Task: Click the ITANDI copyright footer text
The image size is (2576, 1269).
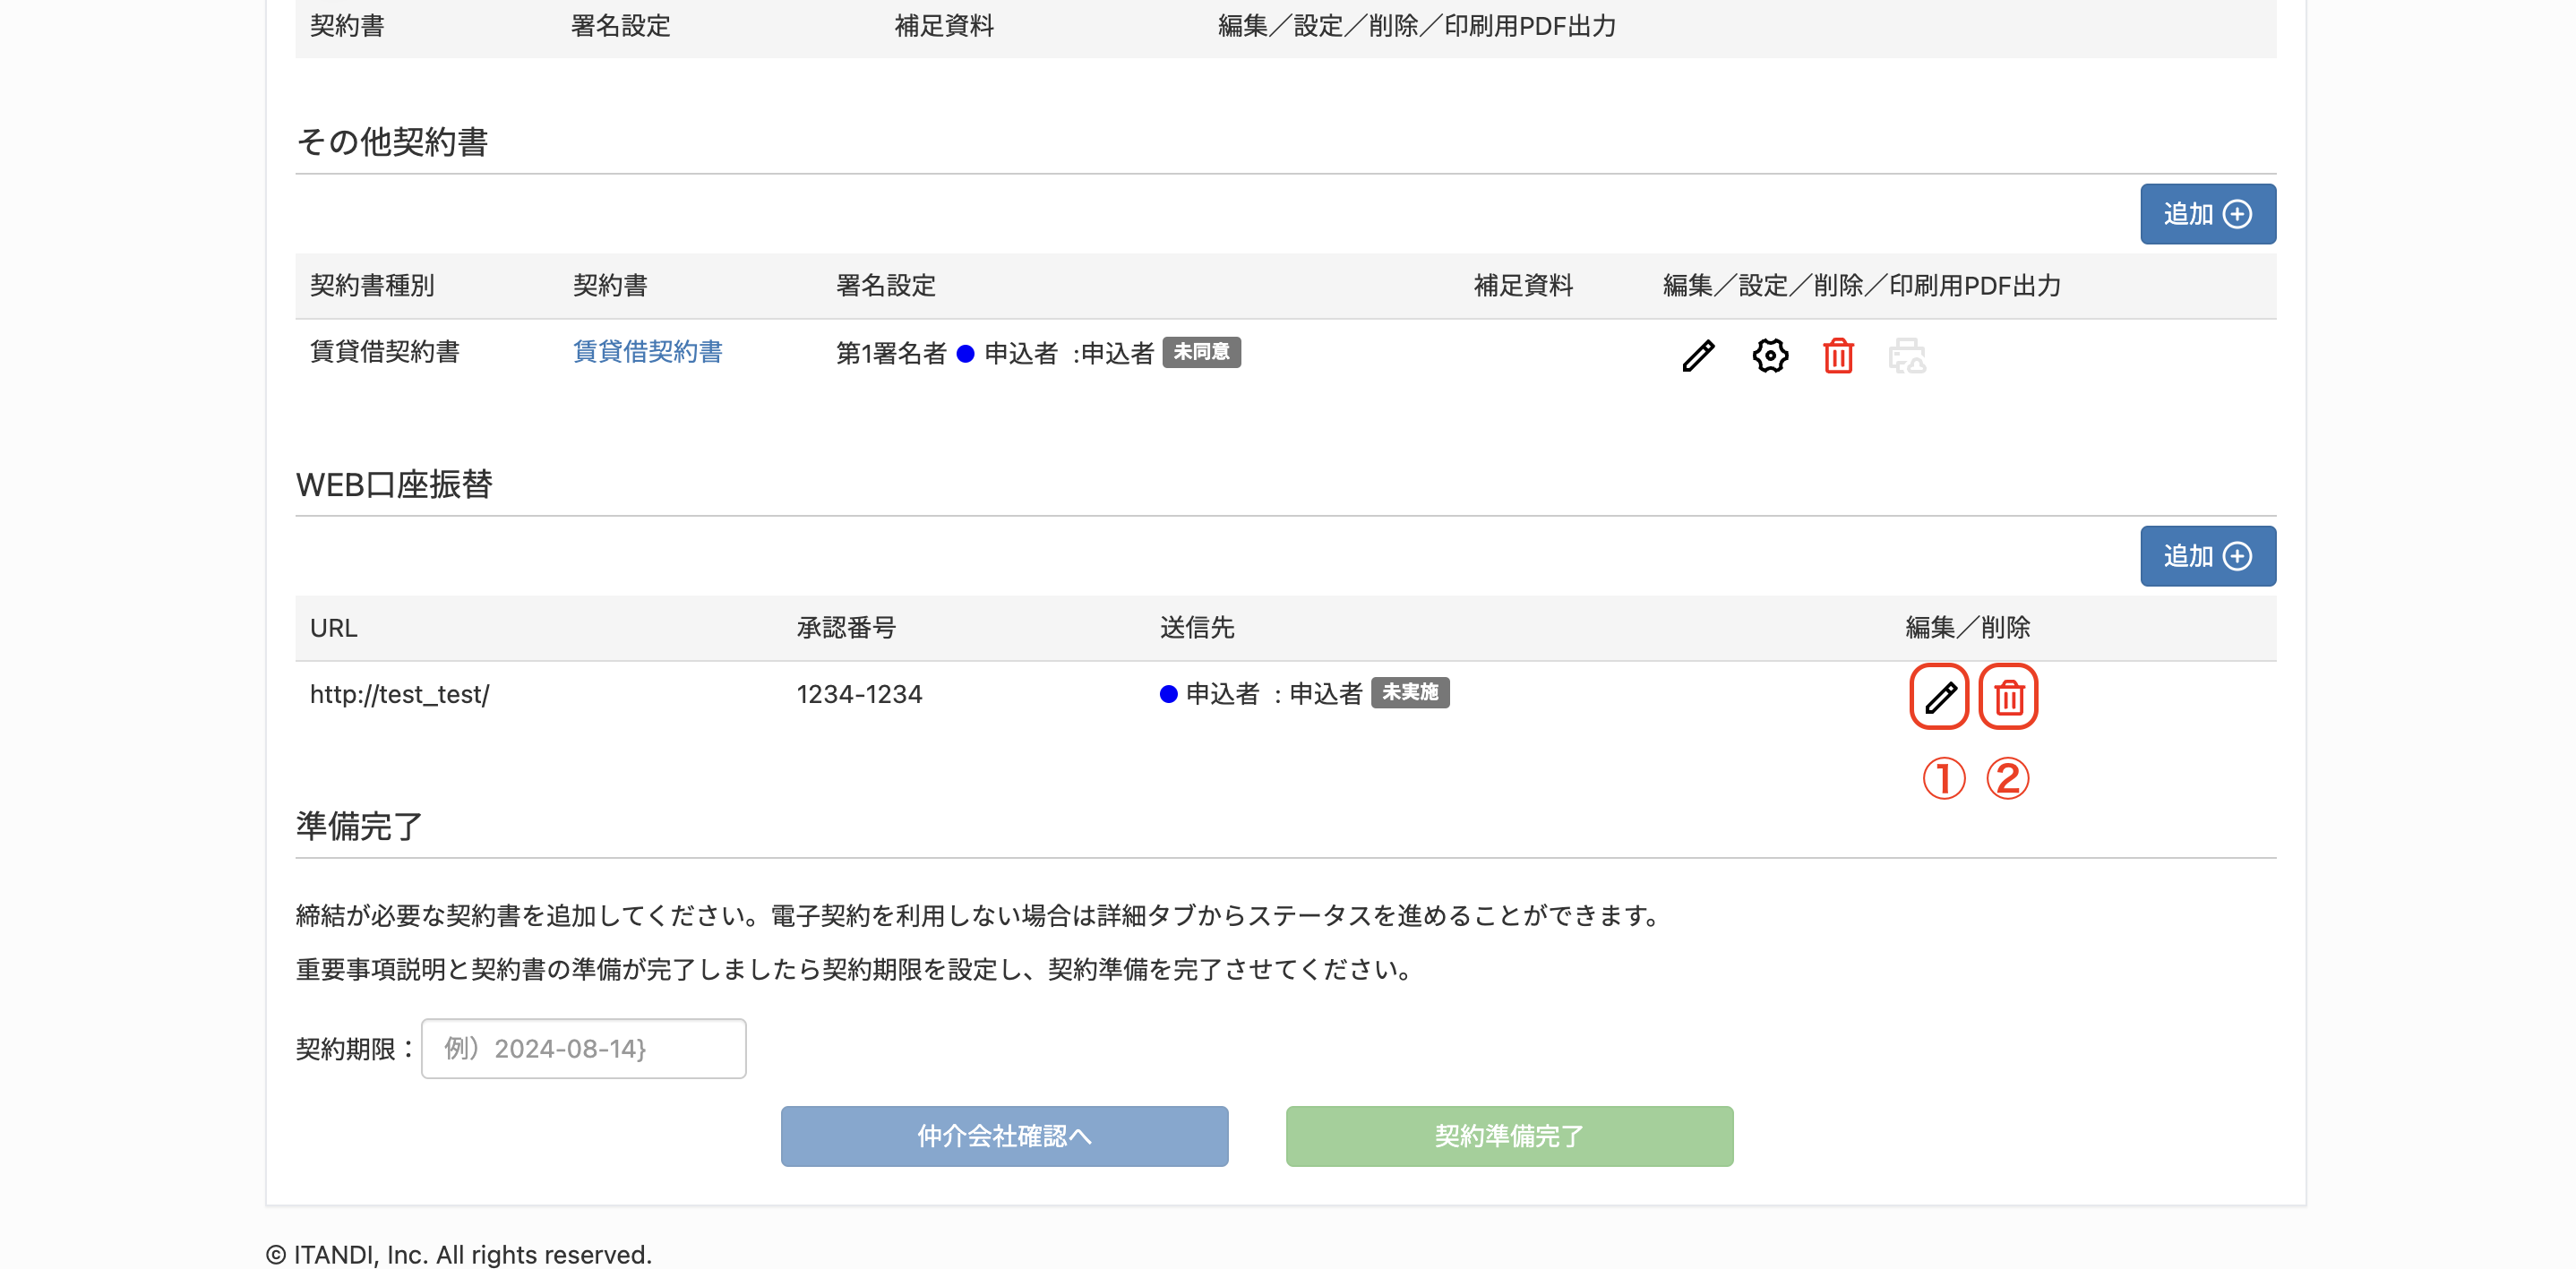Action: [459, 1255]
